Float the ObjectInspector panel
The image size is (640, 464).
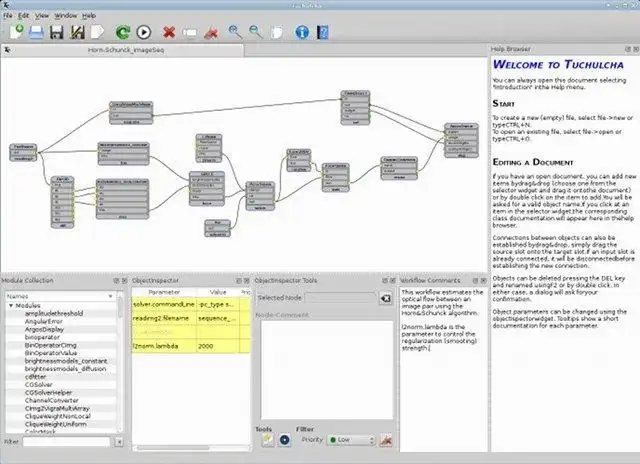pyautogui.click(x=239, y=281)
